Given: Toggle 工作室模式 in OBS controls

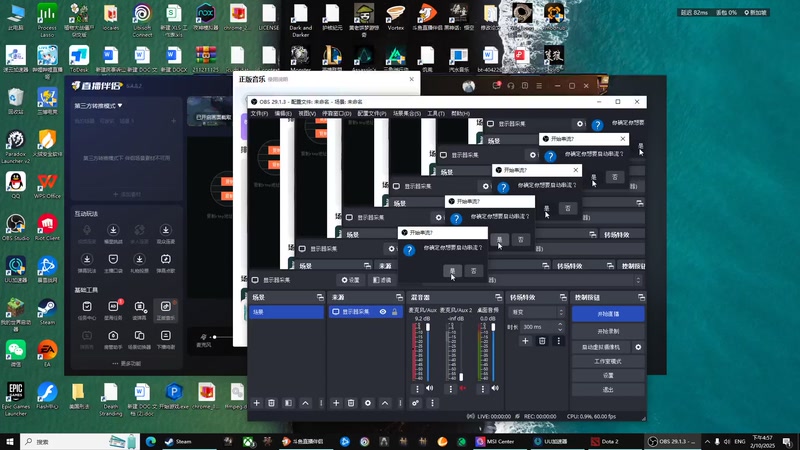Looking at the screenshot, I should 608,361.
